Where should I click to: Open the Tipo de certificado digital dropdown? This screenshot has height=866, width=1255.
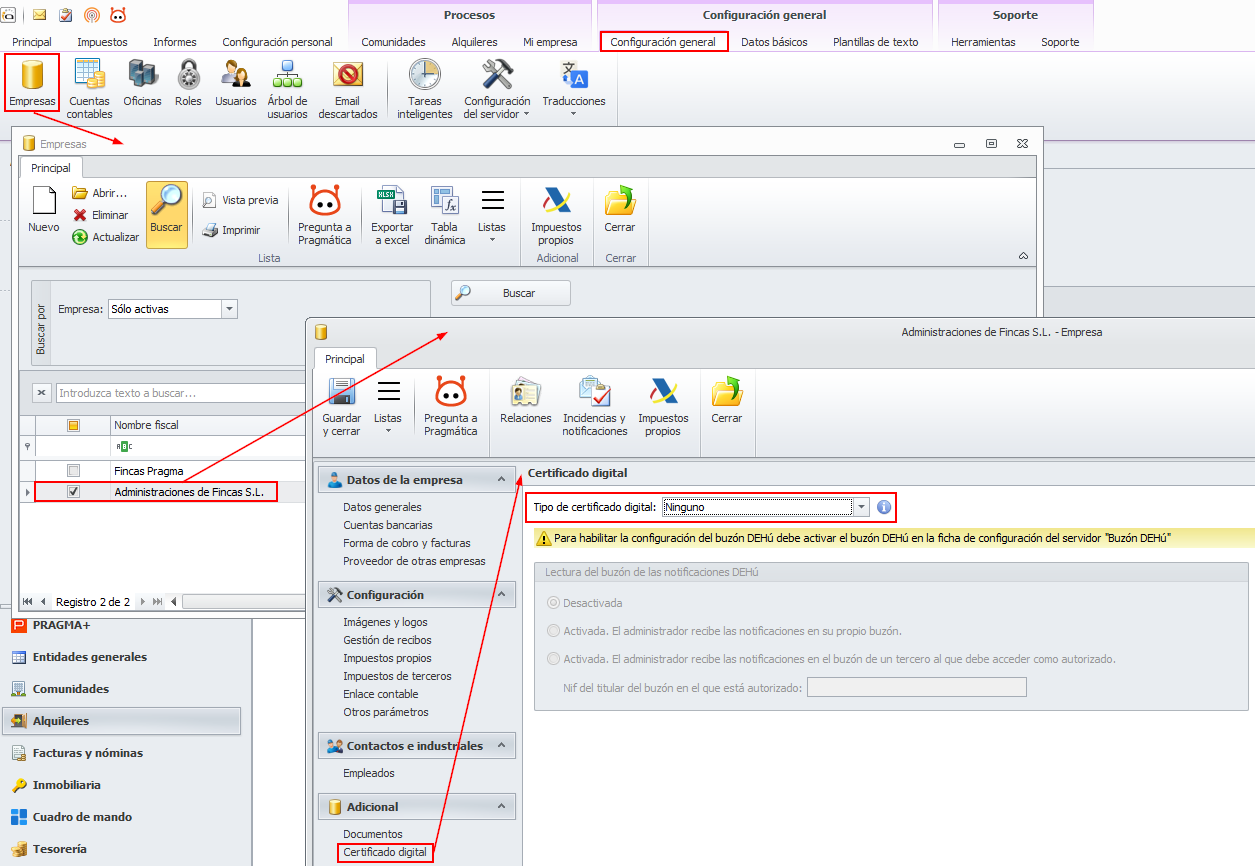pos(861,507)
